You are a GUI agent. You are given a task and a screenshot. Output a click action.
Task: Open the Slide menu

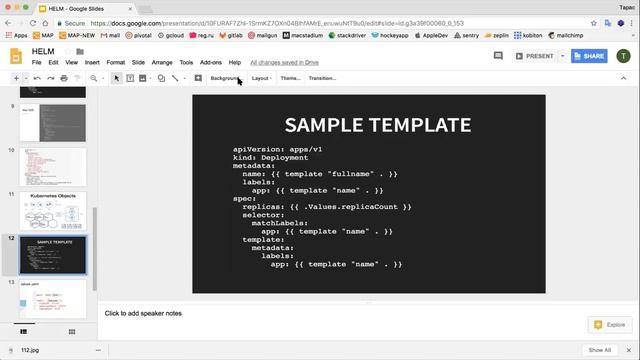138,62
